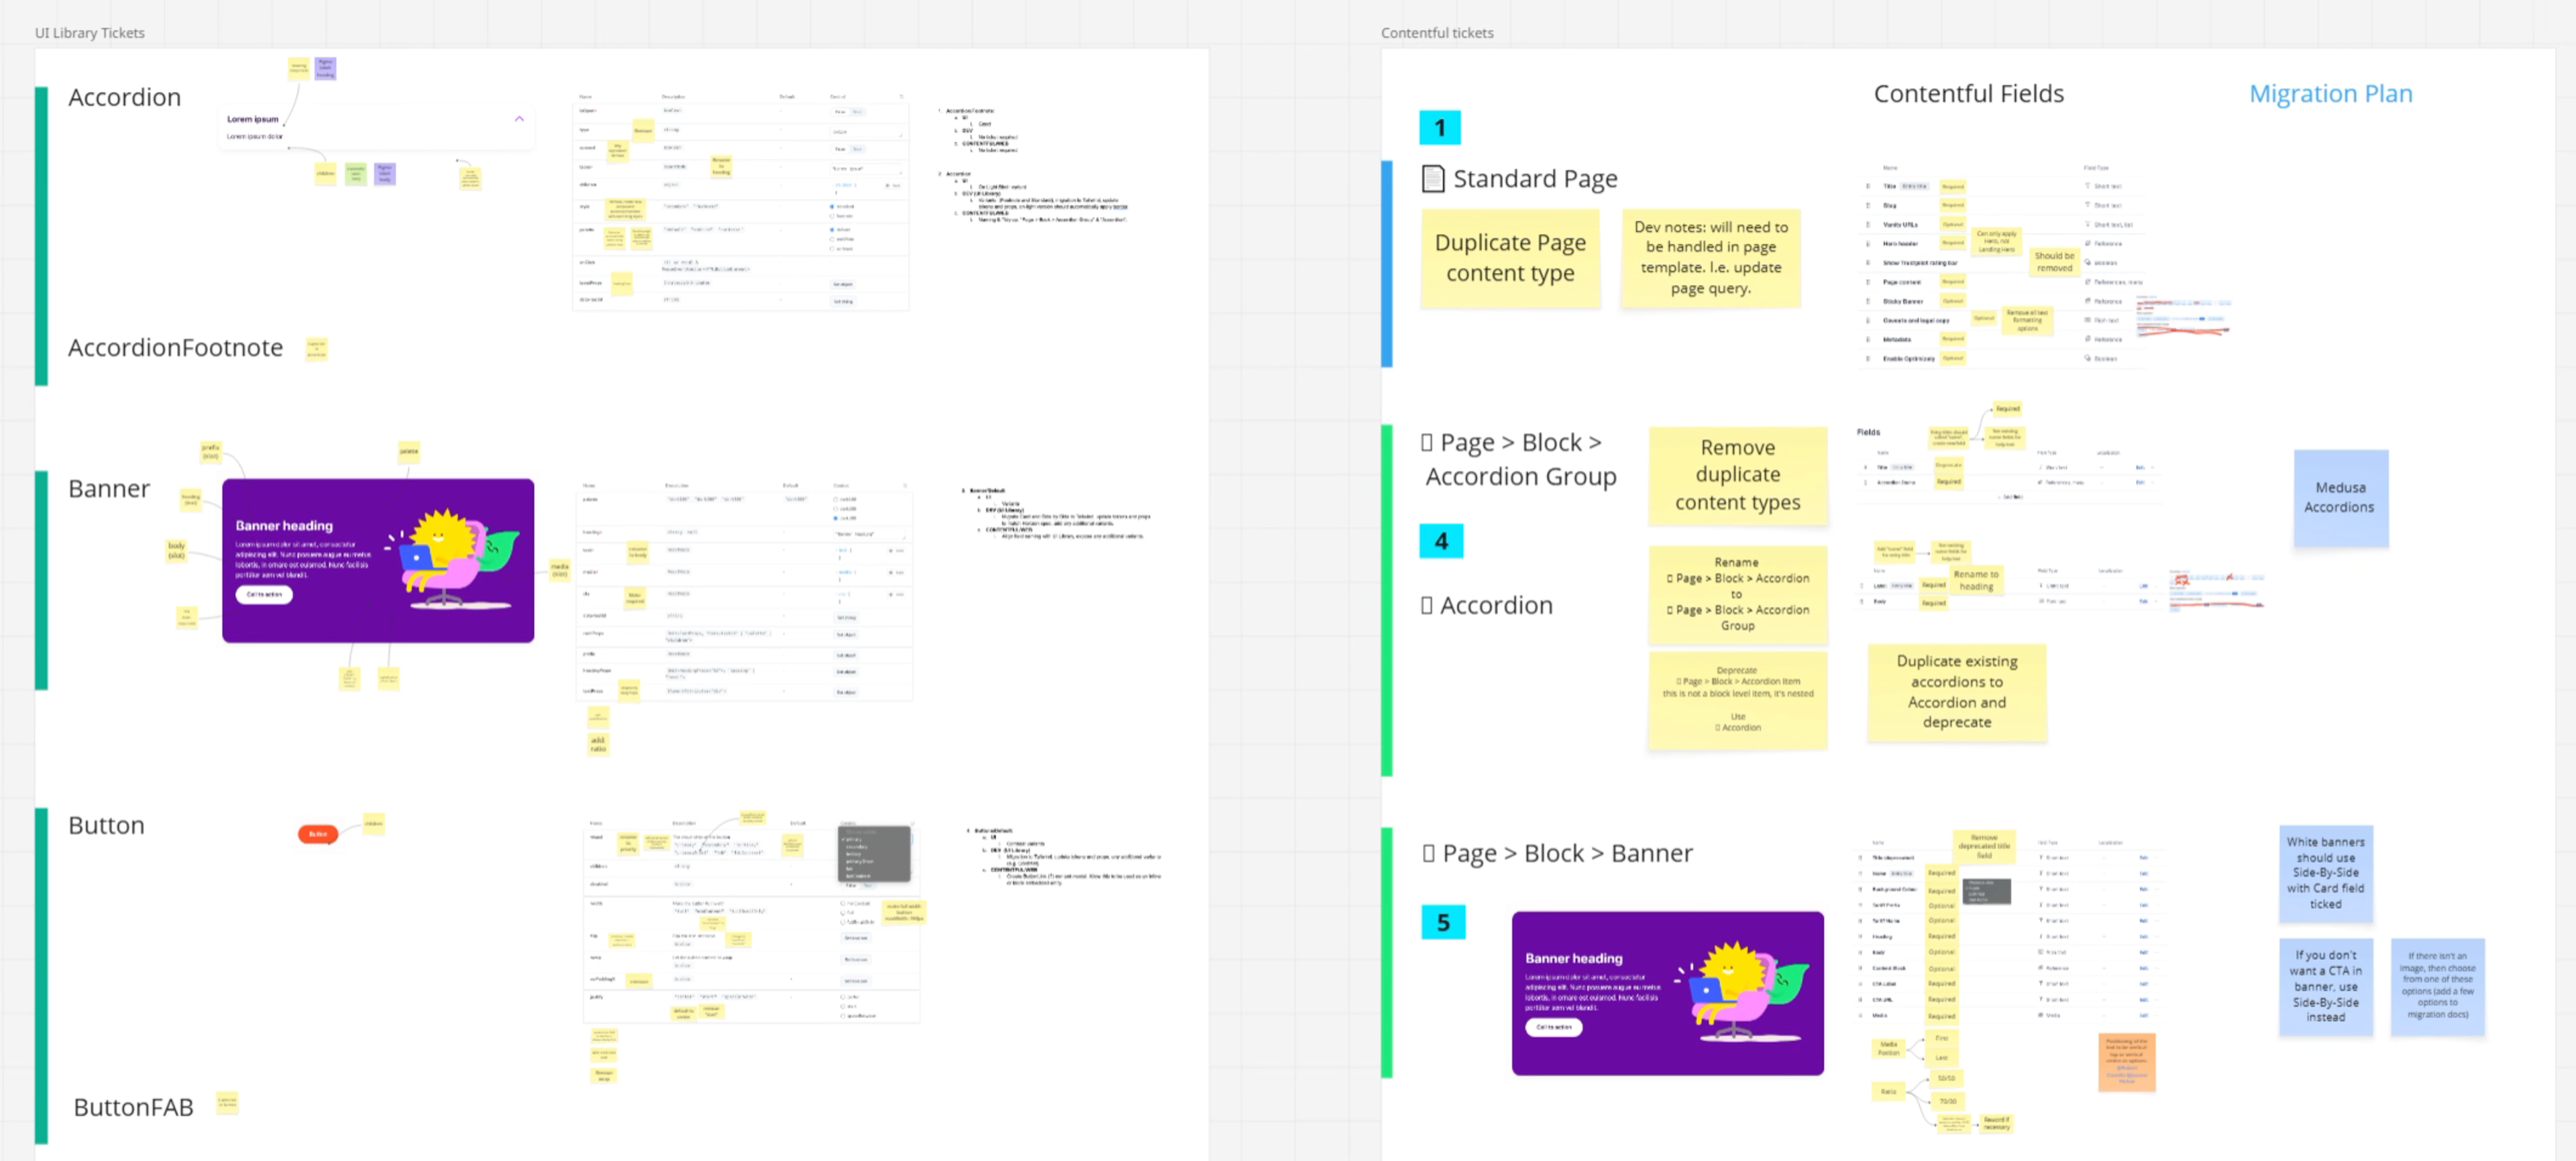Select the 50/50 ratio sticky note
The image size is (2576, 1161).
point(1946,1078)
